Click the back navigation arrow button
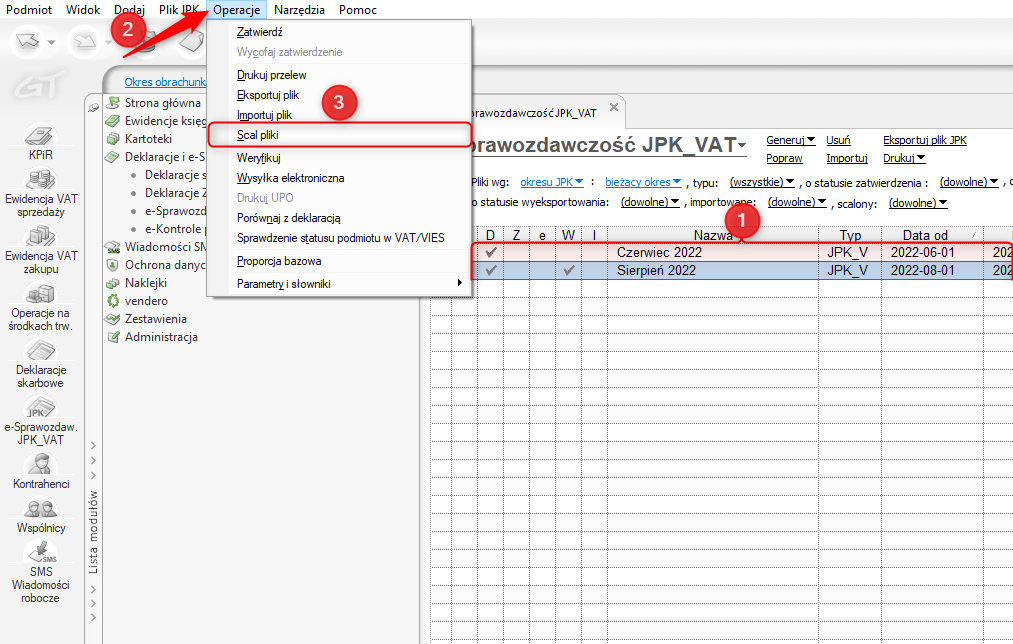This screenshot has width=1013, height=644. pyautogui.click(x=27, y=42)
